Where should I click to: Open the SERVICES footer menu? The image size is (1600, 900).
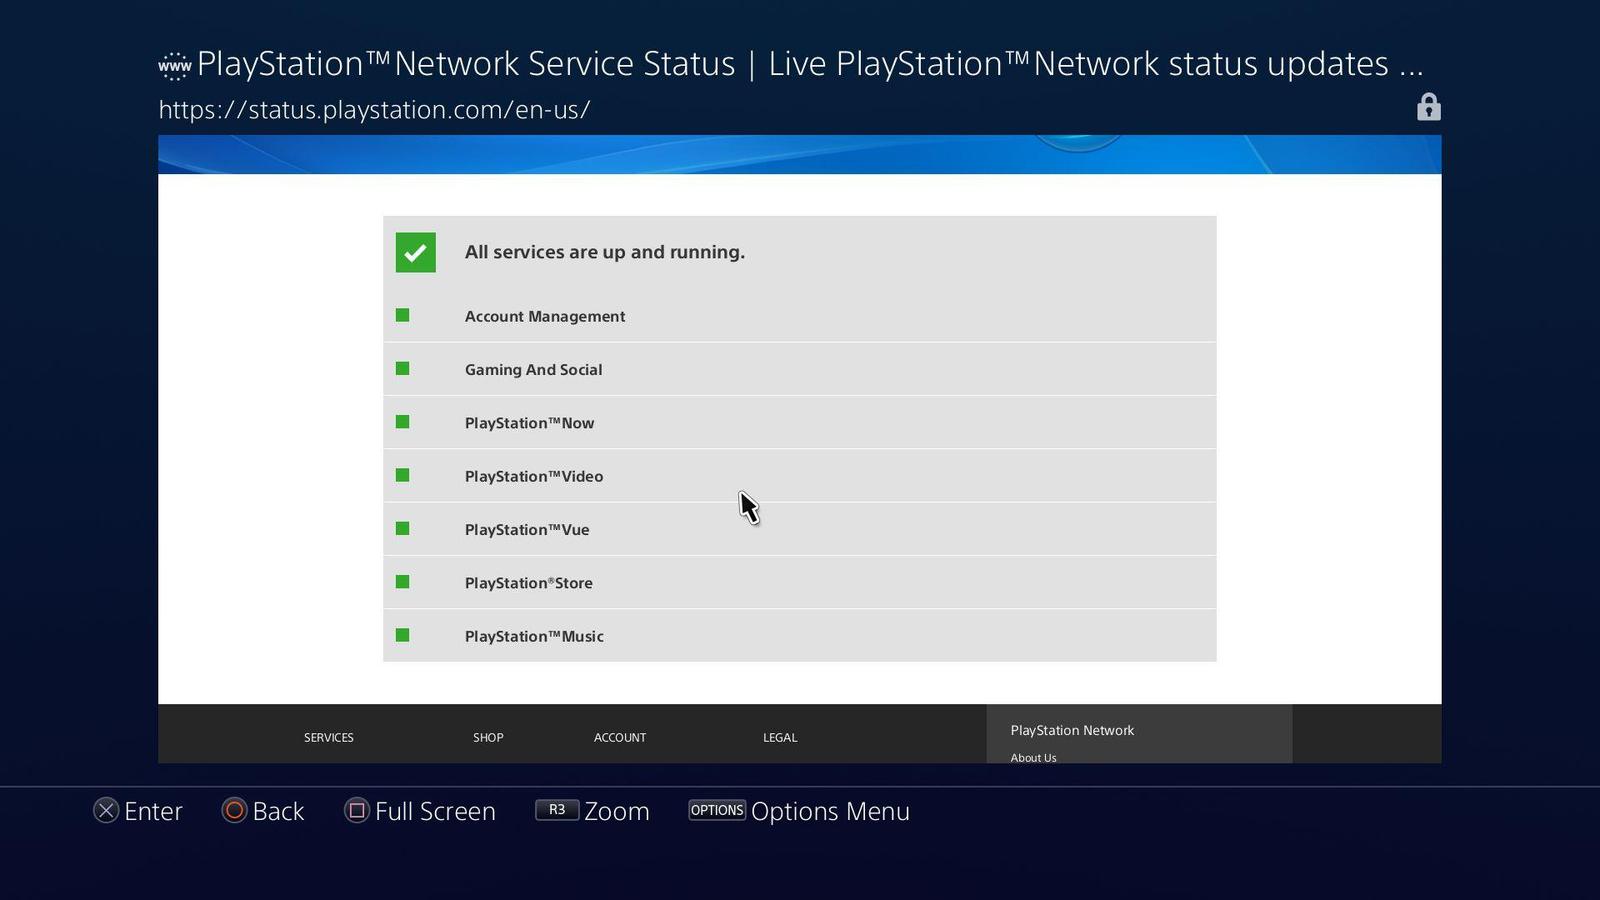point(329,737)
